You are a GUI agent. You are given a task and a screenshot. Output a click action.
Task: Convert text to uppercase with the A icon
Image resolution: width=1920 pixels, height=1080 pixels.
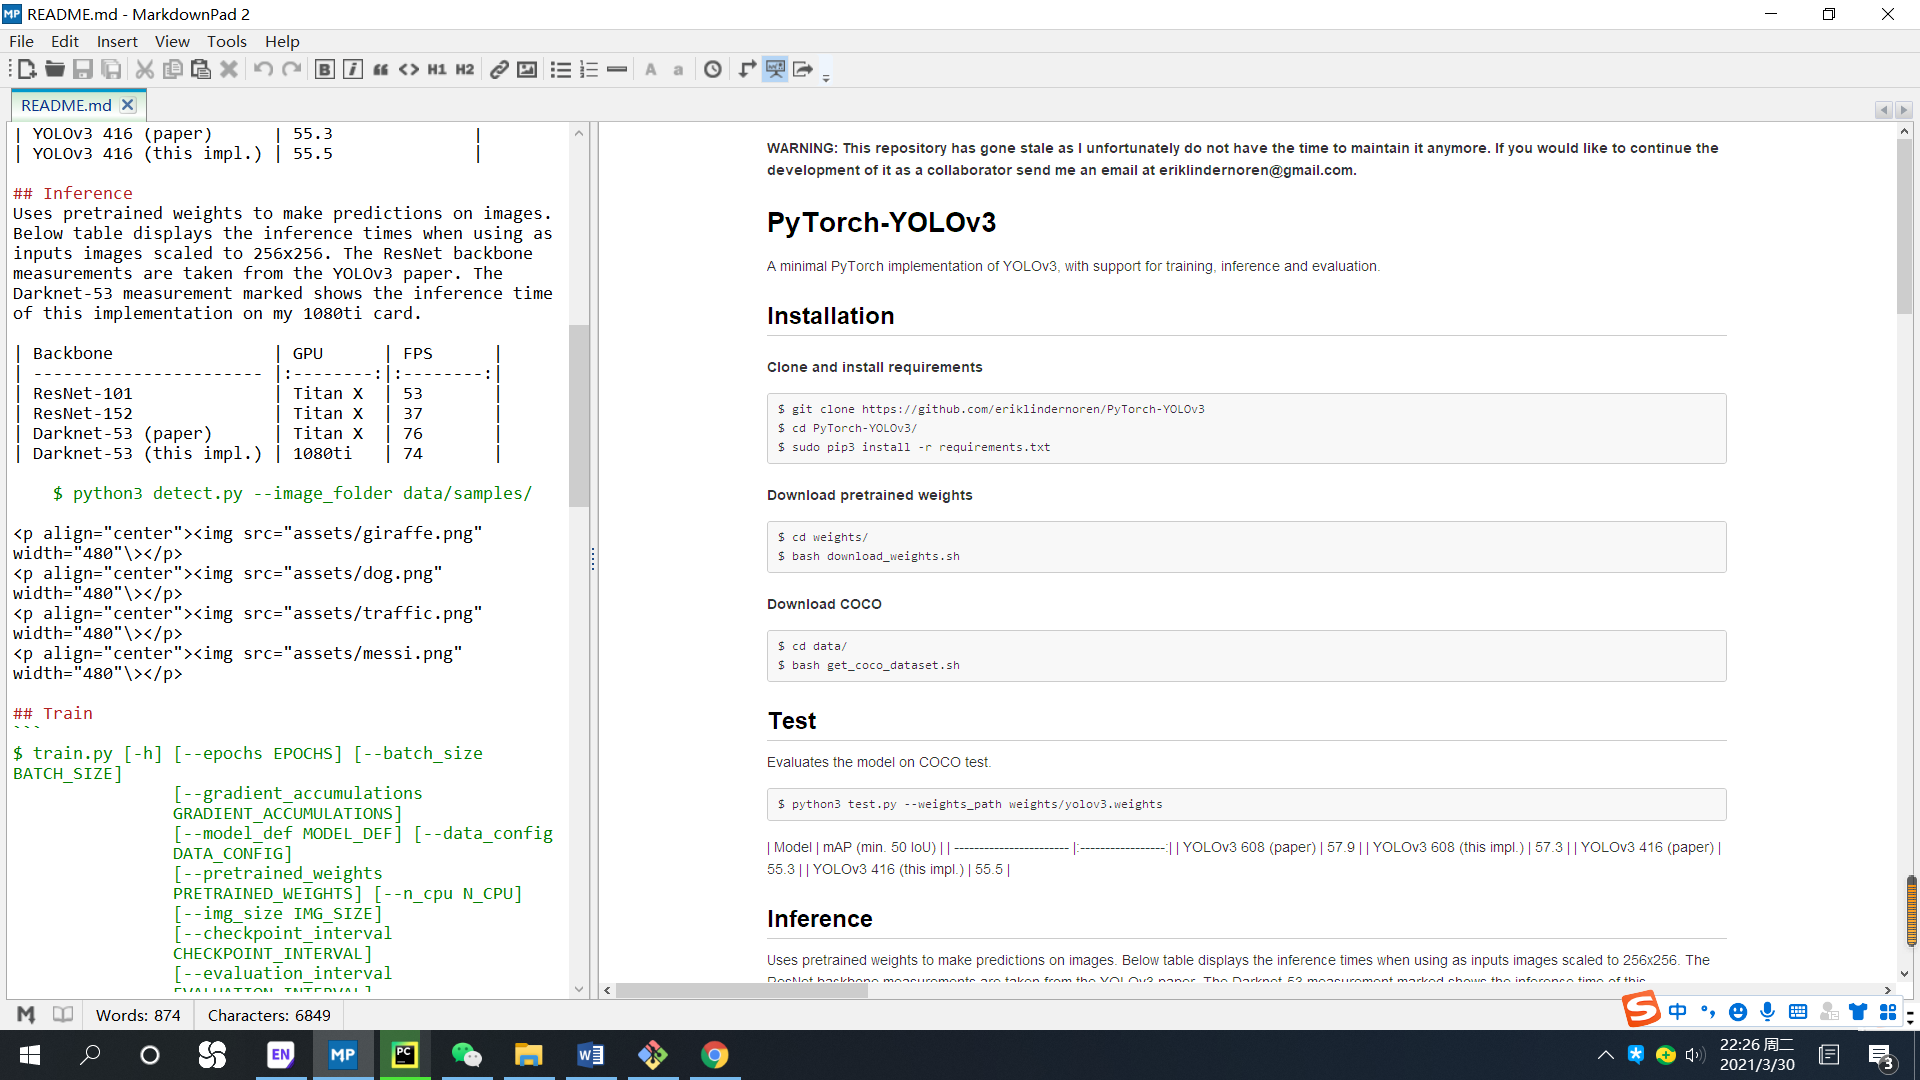[x=651, y=69]
